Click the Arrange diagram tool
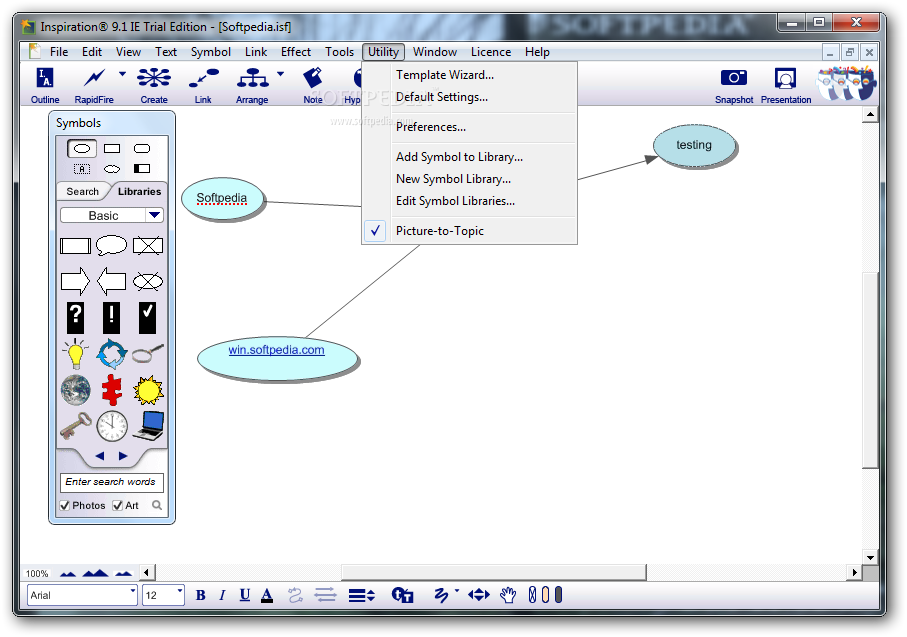Image resolution: width=907 pixels, height=637 pixels. (x=252, y=86)
